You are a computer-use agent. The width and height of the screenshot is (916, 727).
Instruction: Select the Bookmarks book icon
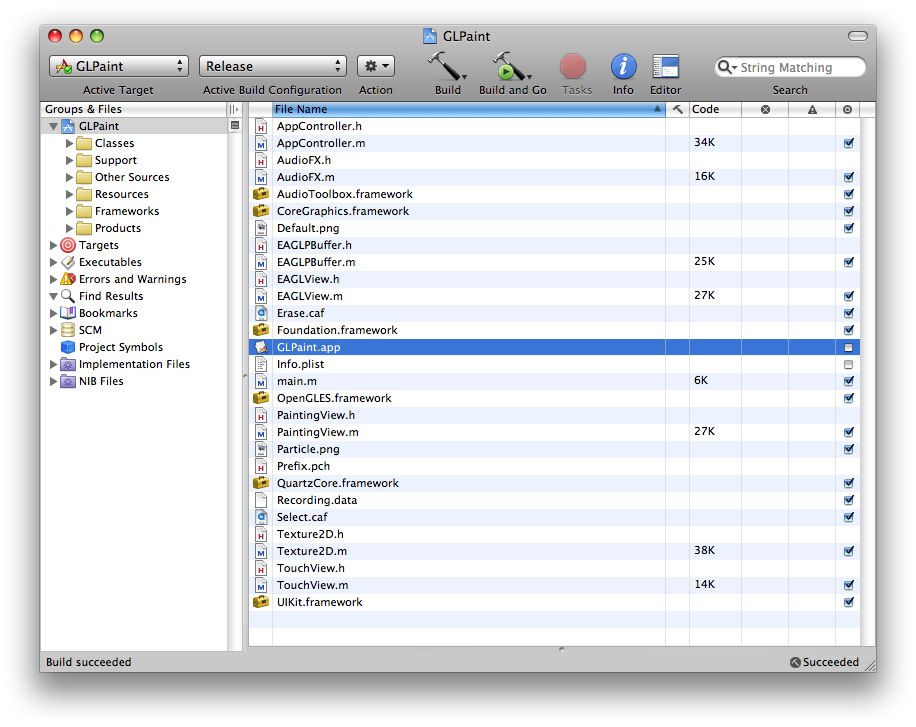[x=68, y=313]
